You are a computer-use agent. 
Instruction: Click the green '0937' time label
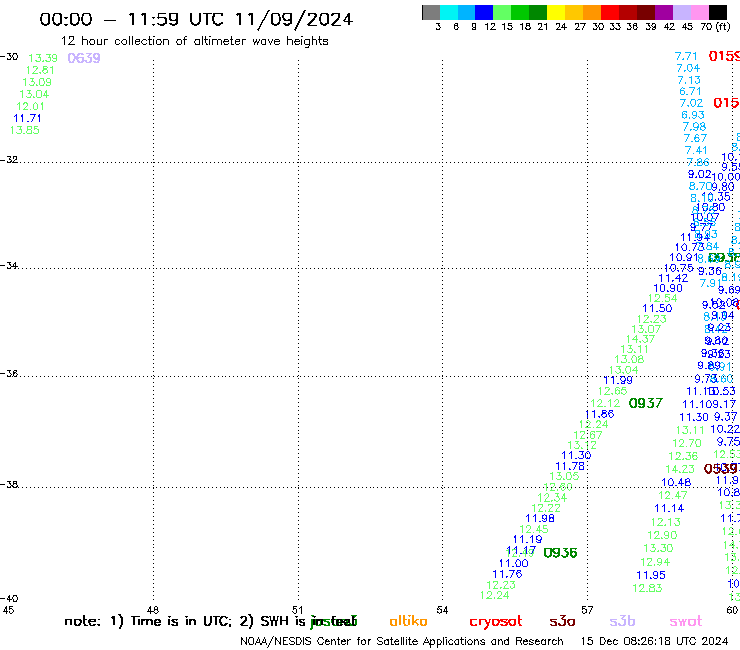pos(646,403)
